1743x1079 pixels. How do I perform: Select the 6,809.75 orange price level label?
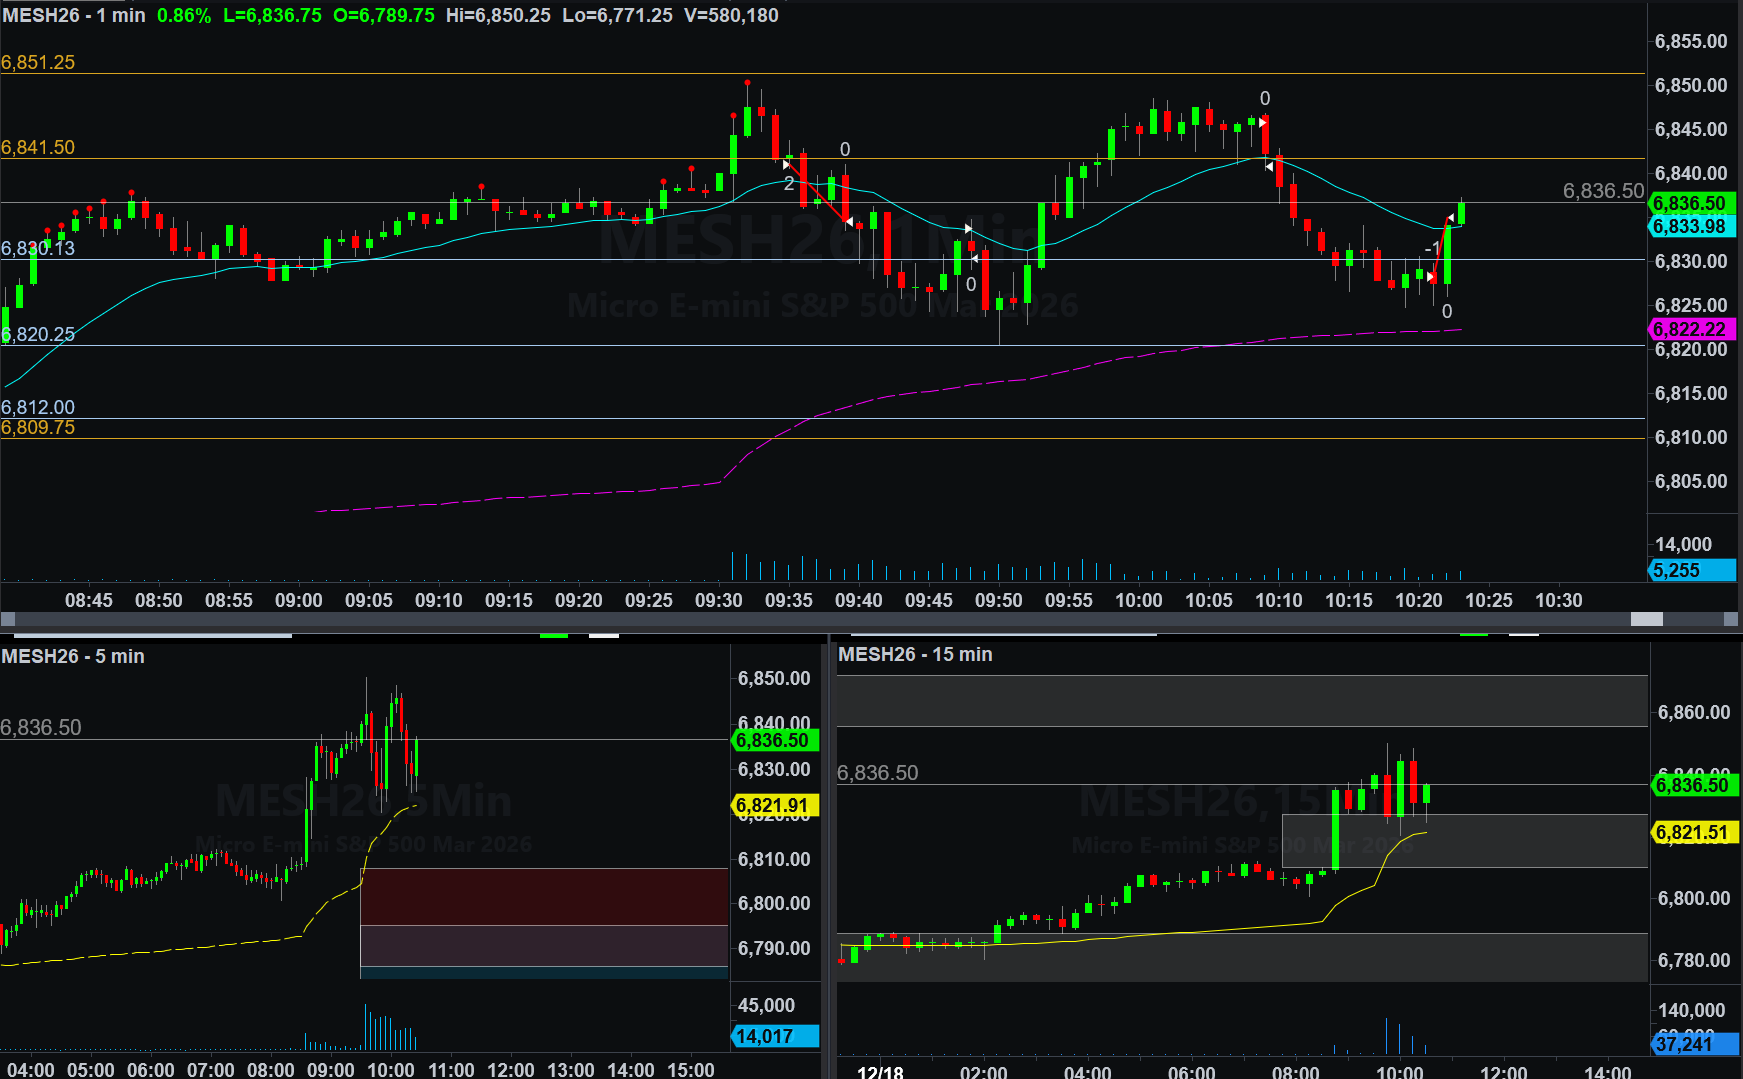pyautogui.click(x=38, y=428)
